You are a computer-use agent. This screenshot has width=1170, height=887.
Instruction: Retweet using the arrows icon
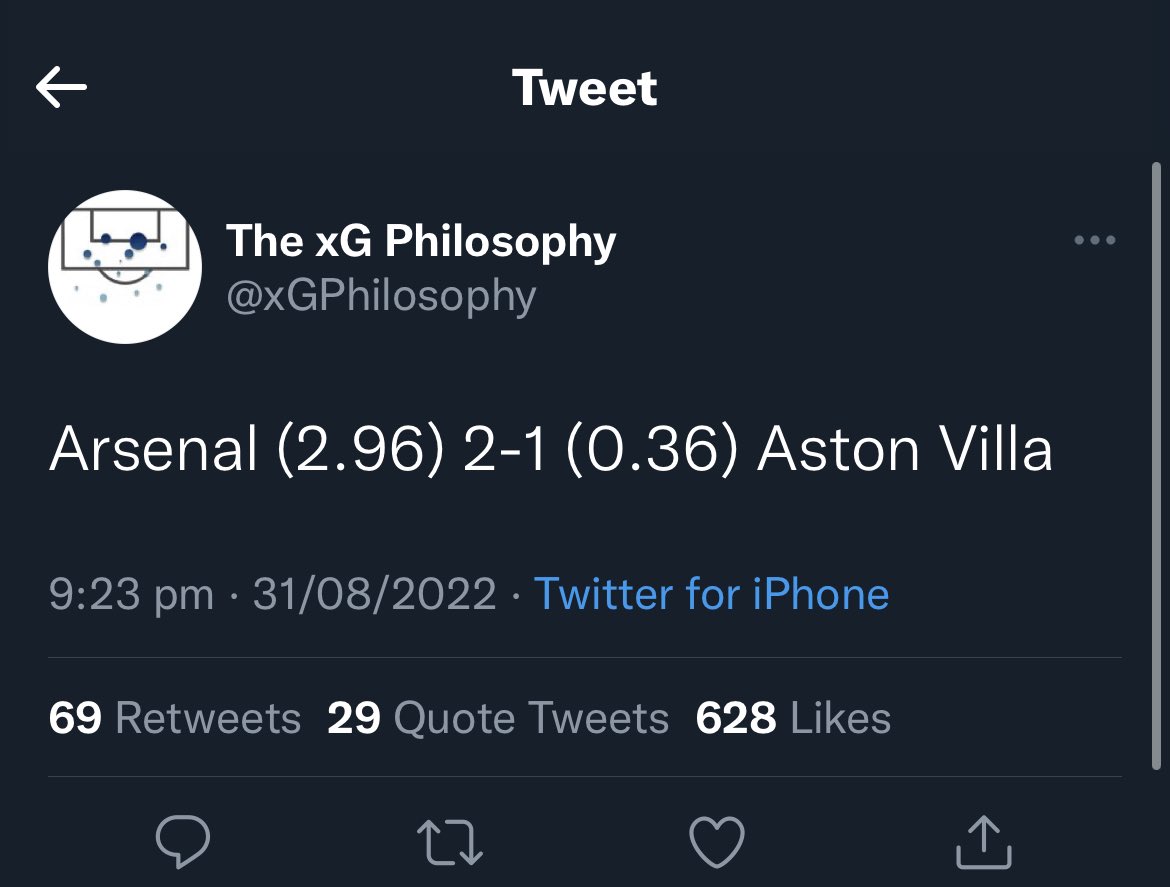coord(450,841)
